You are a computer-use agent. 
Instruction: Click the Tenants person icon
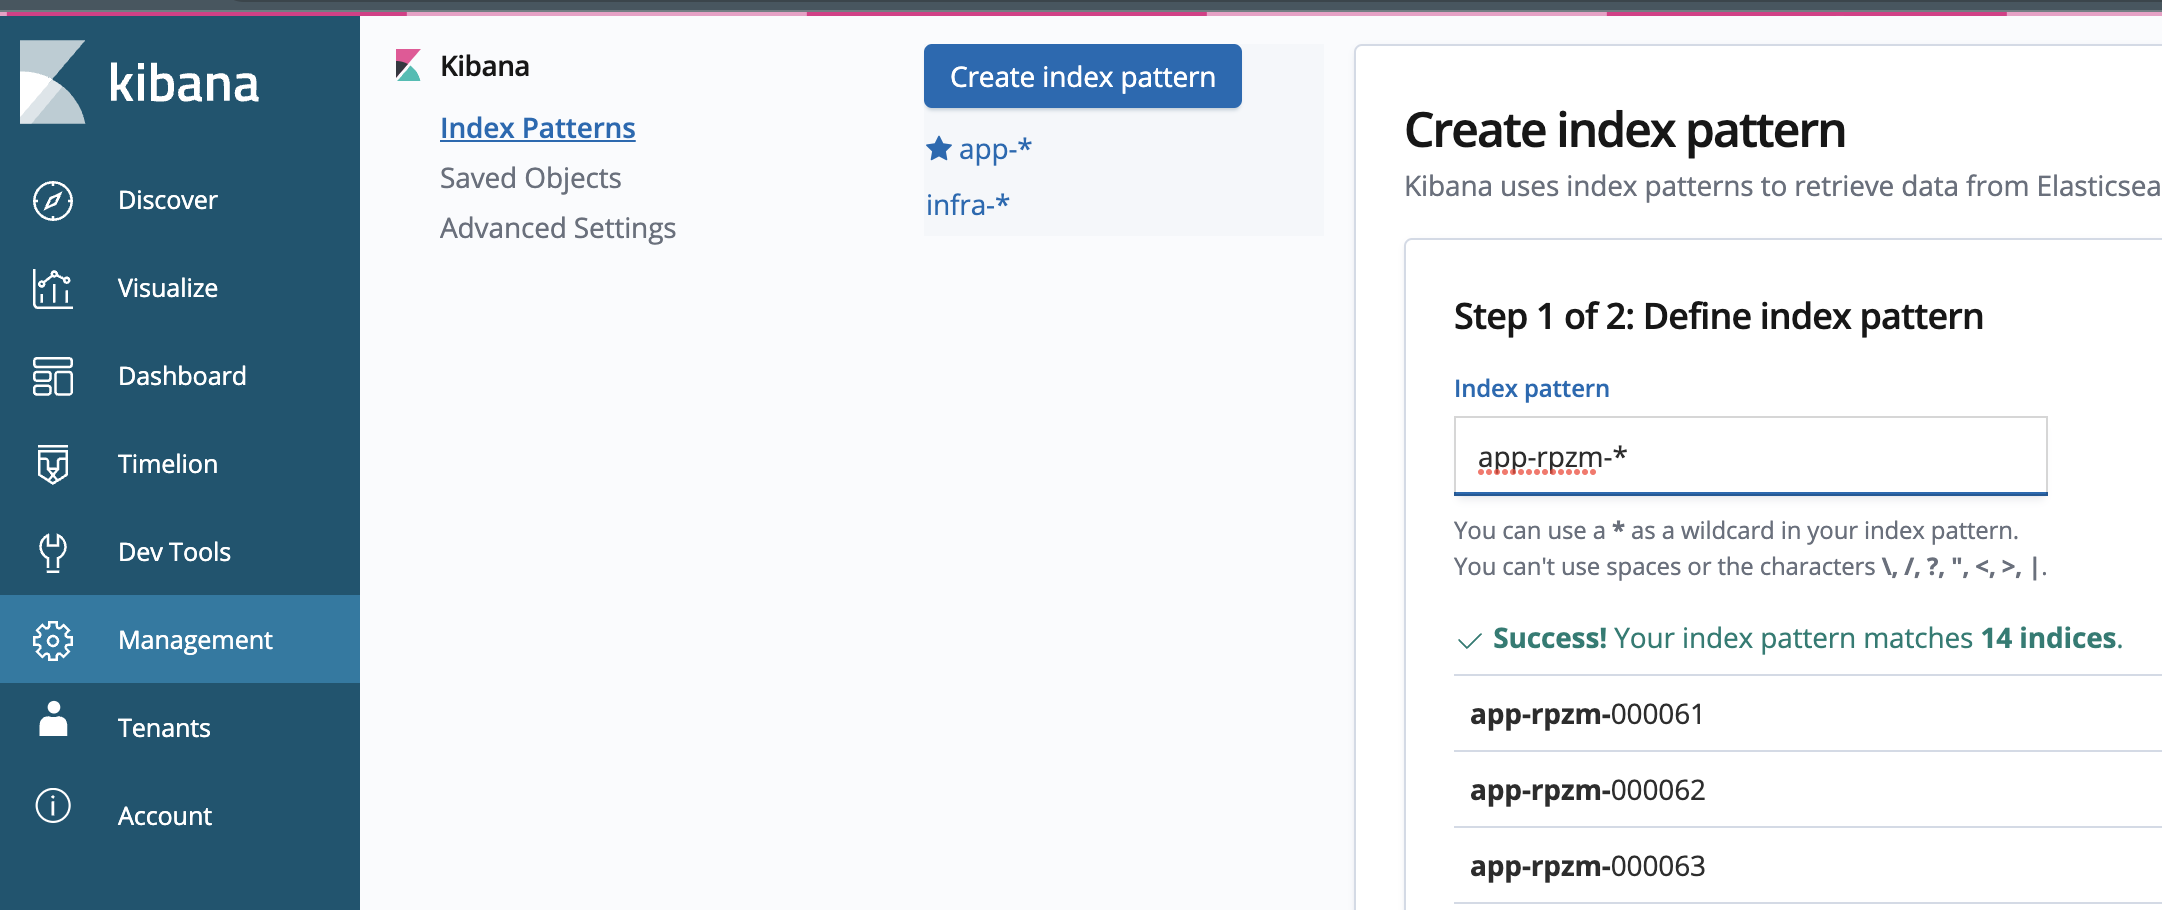pyautogui.click(x=53, y=719)
